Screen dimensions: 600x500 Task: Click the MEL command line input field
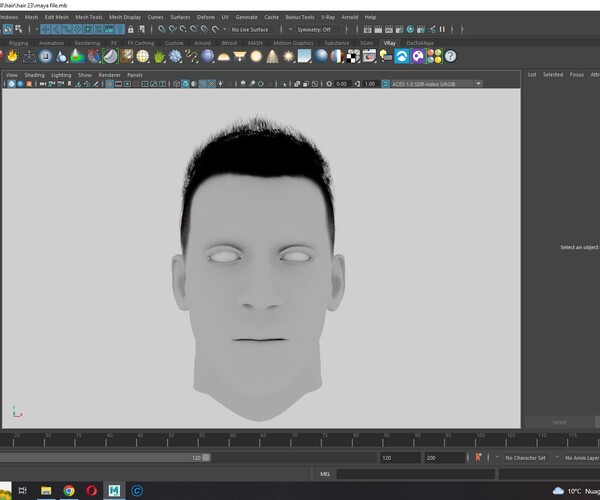click(416, 474)
